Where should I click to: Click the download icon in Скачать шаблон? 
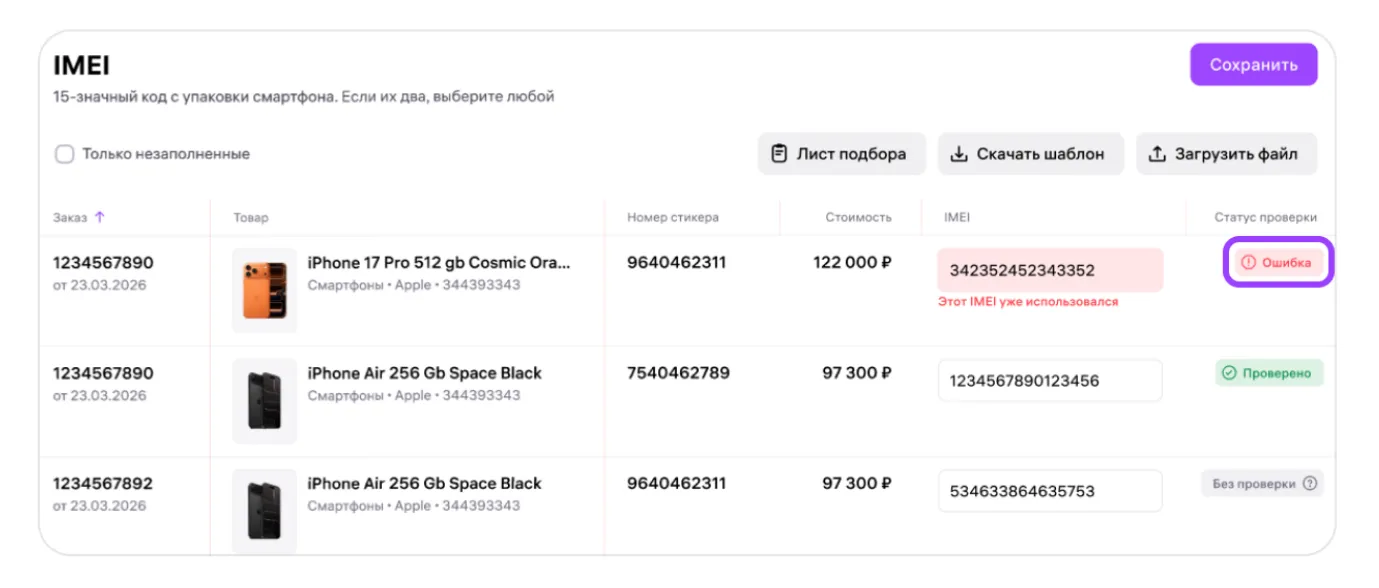959,154
